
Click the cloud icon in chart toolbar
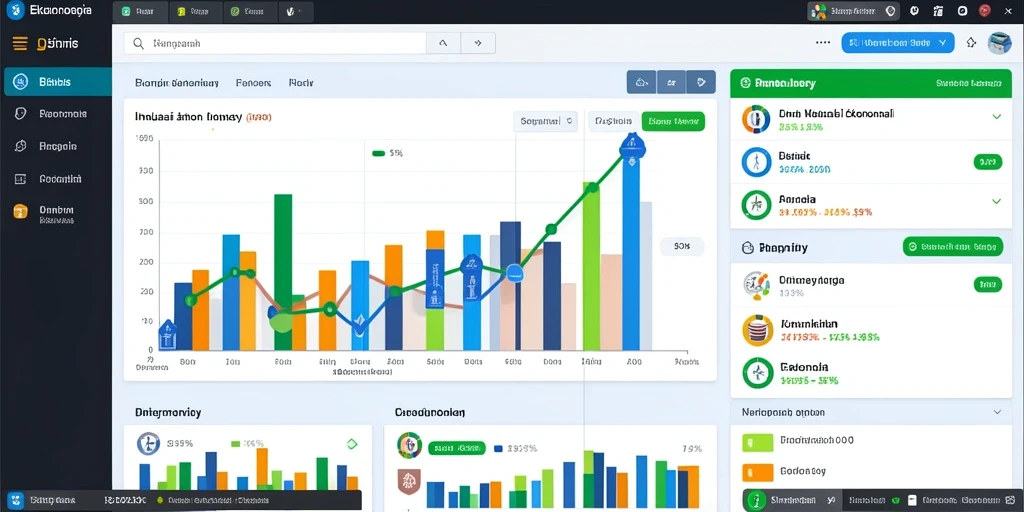641,82
